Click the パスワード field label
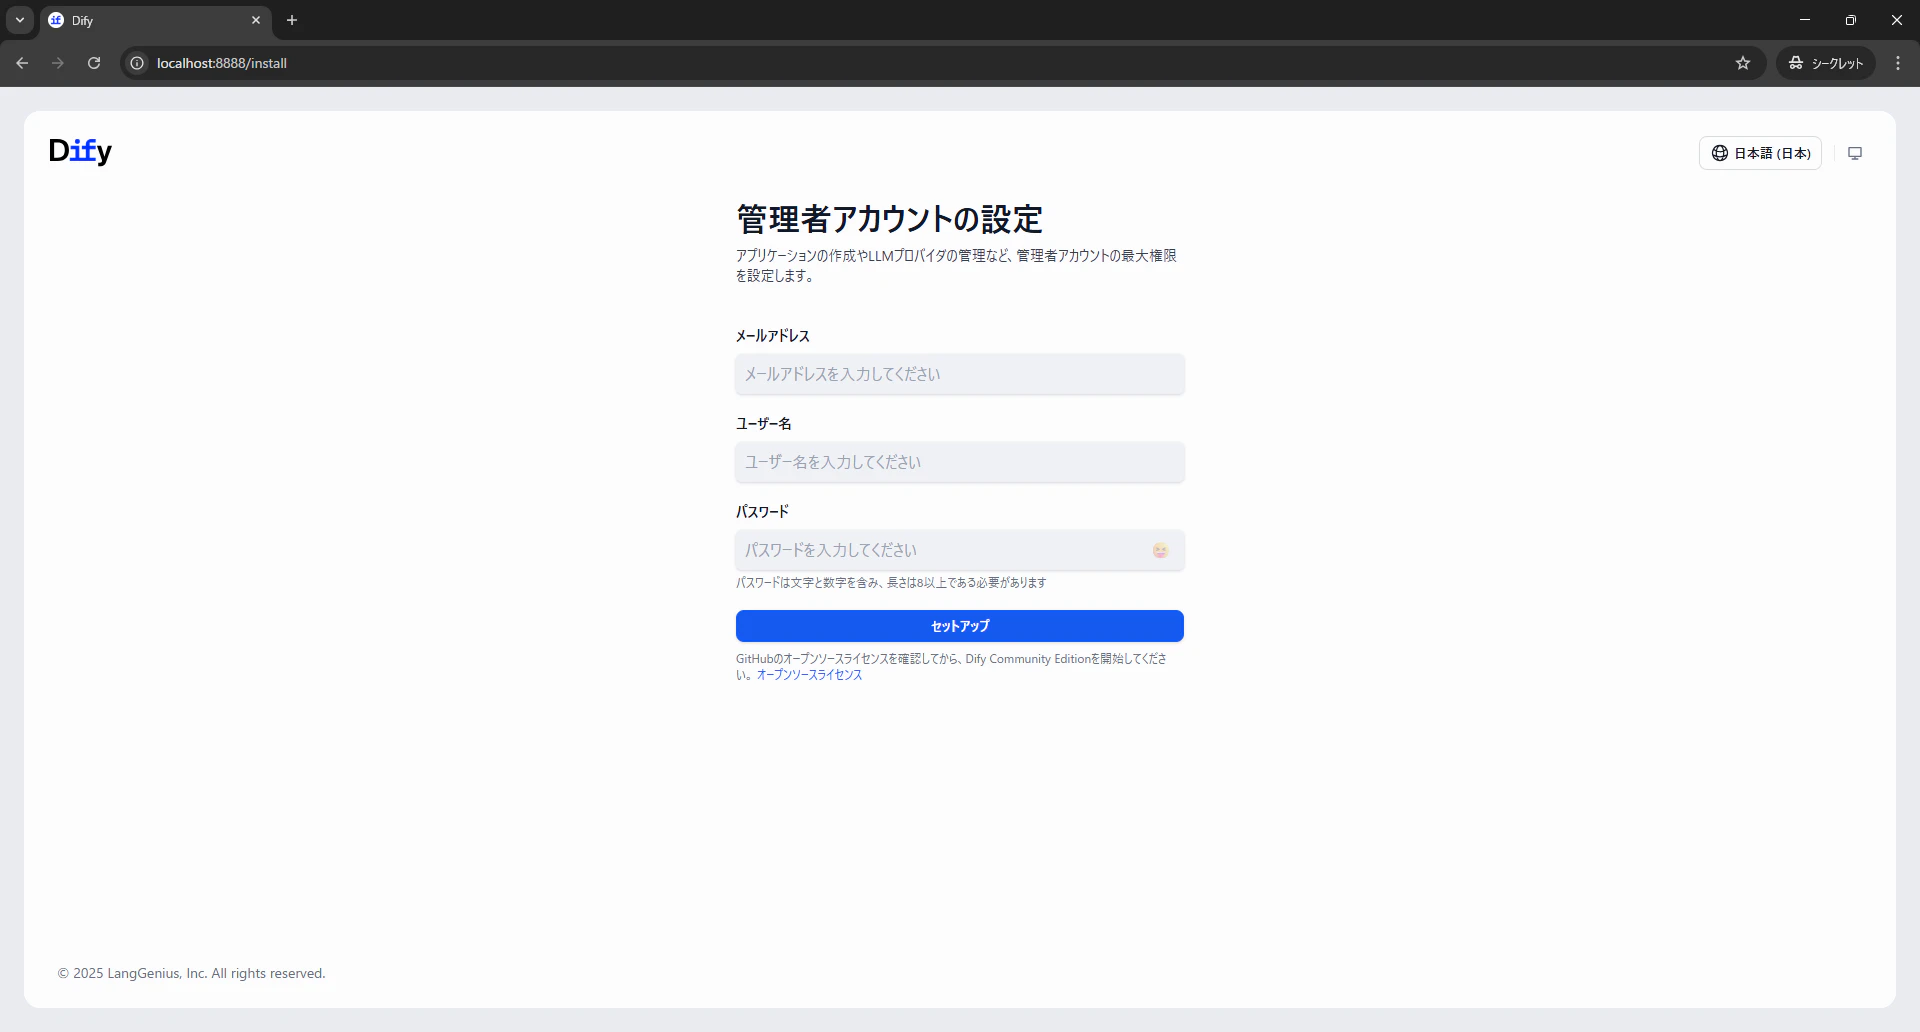 (x=763, y=512)
